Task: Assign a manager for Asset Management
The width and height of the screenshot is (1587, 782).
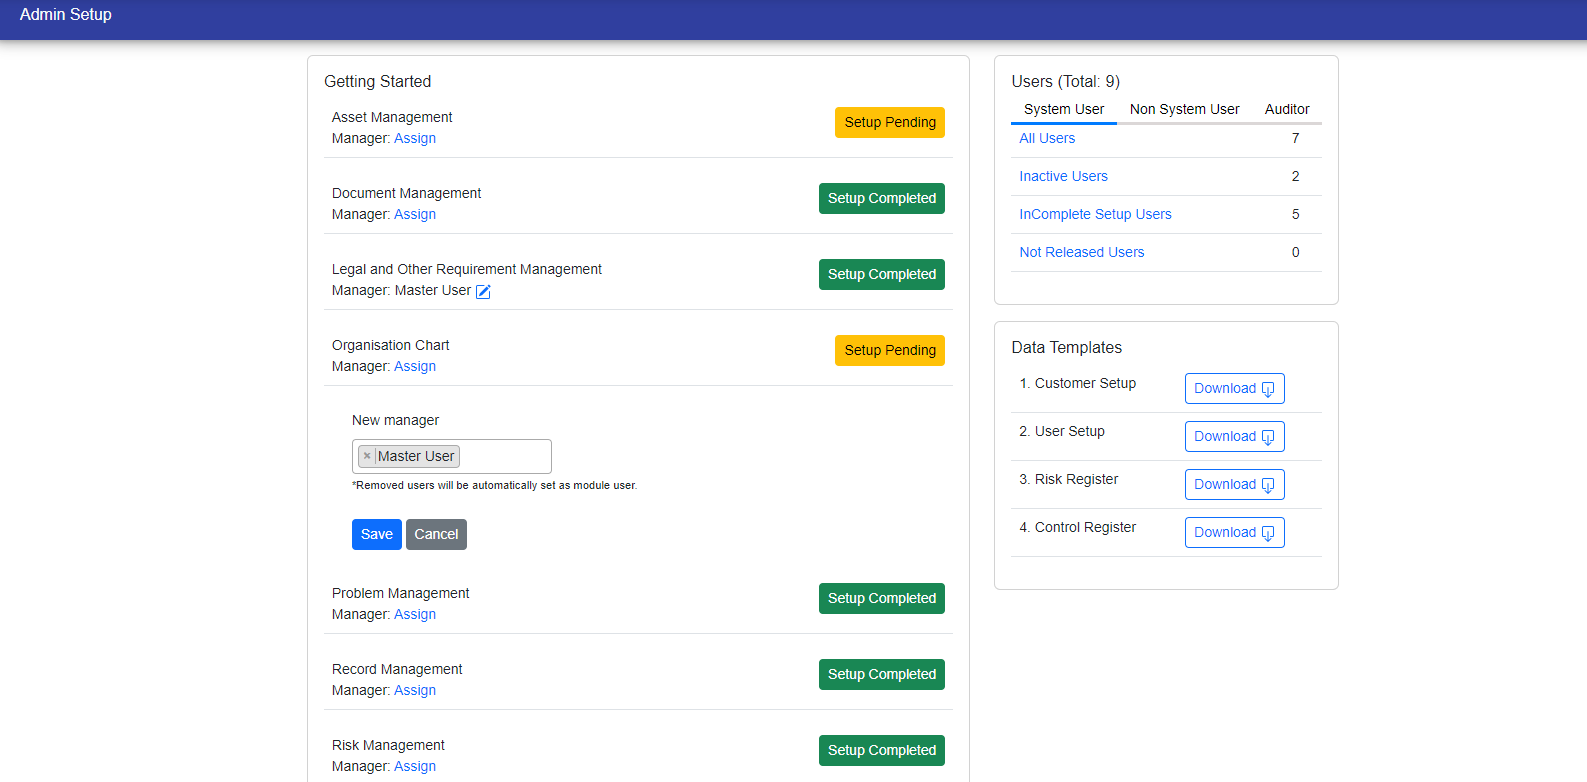Action: [x=415, y=138]
